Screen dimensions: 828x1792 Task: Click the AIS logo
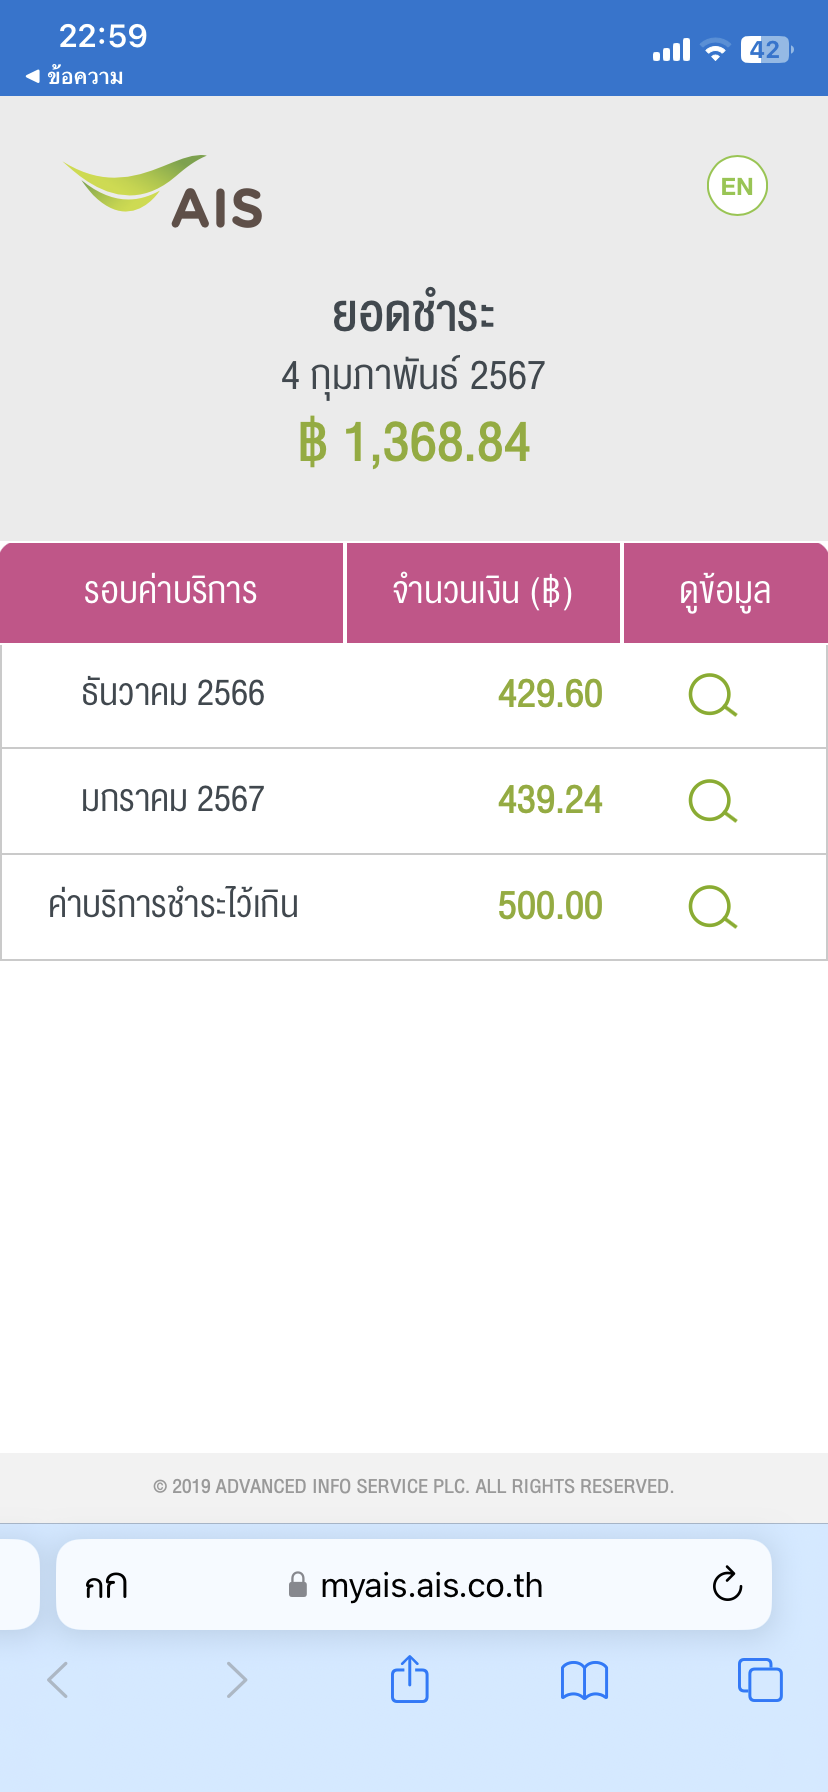165,191
